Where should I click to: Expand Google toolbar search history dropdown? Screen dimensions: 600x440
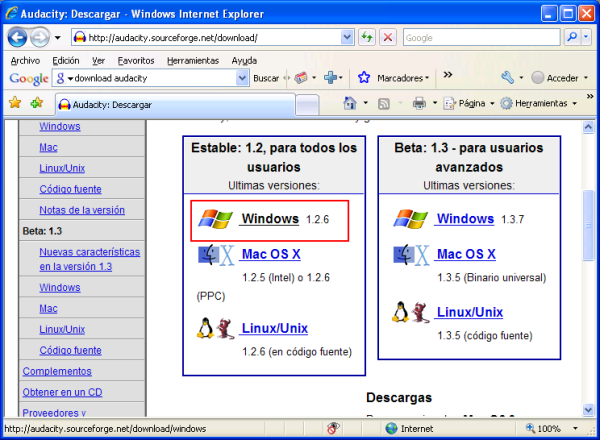click(x=242, y=78)
